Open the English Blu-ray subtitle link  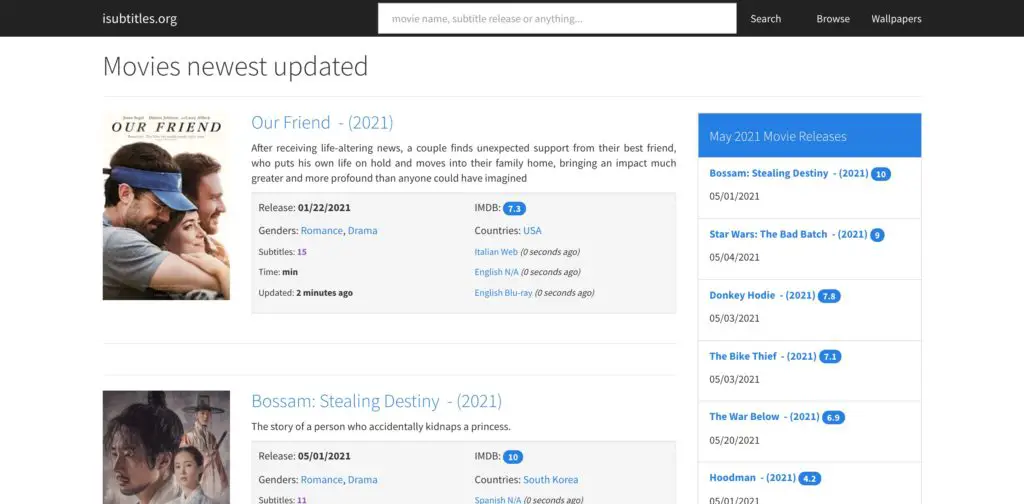click(x=503, y=292)
